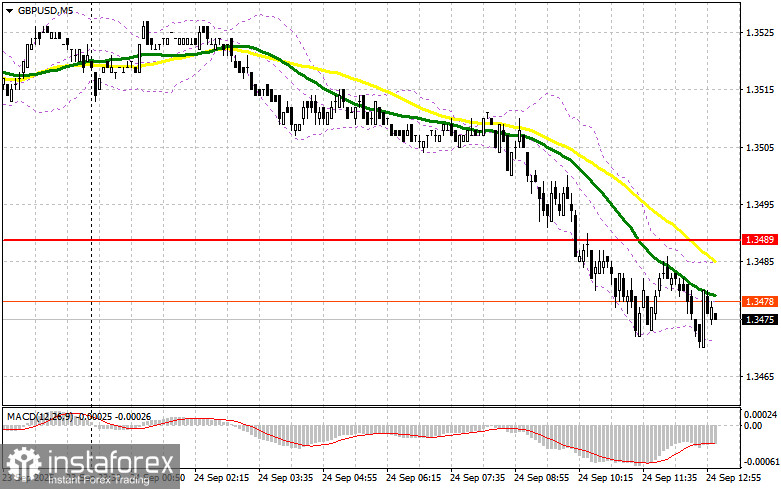Image resolution: width=781 pixels, height=489 pixels.
Task: Click the 1.3505 price axis label
Action: pyautogui.click(x=760, y=148)
